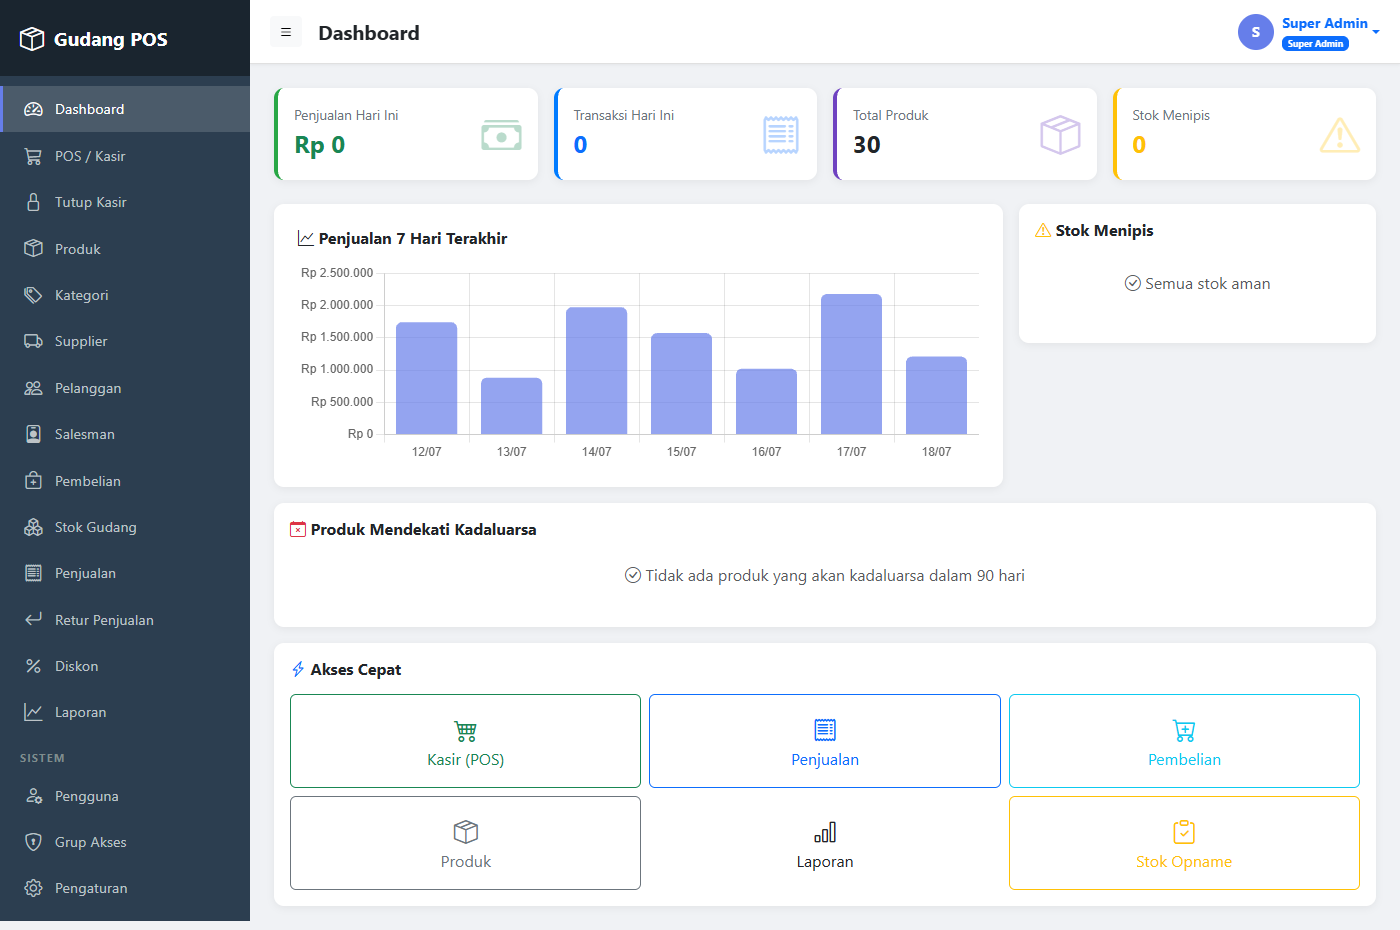Click the Diskon percent icon

point(33,666)
